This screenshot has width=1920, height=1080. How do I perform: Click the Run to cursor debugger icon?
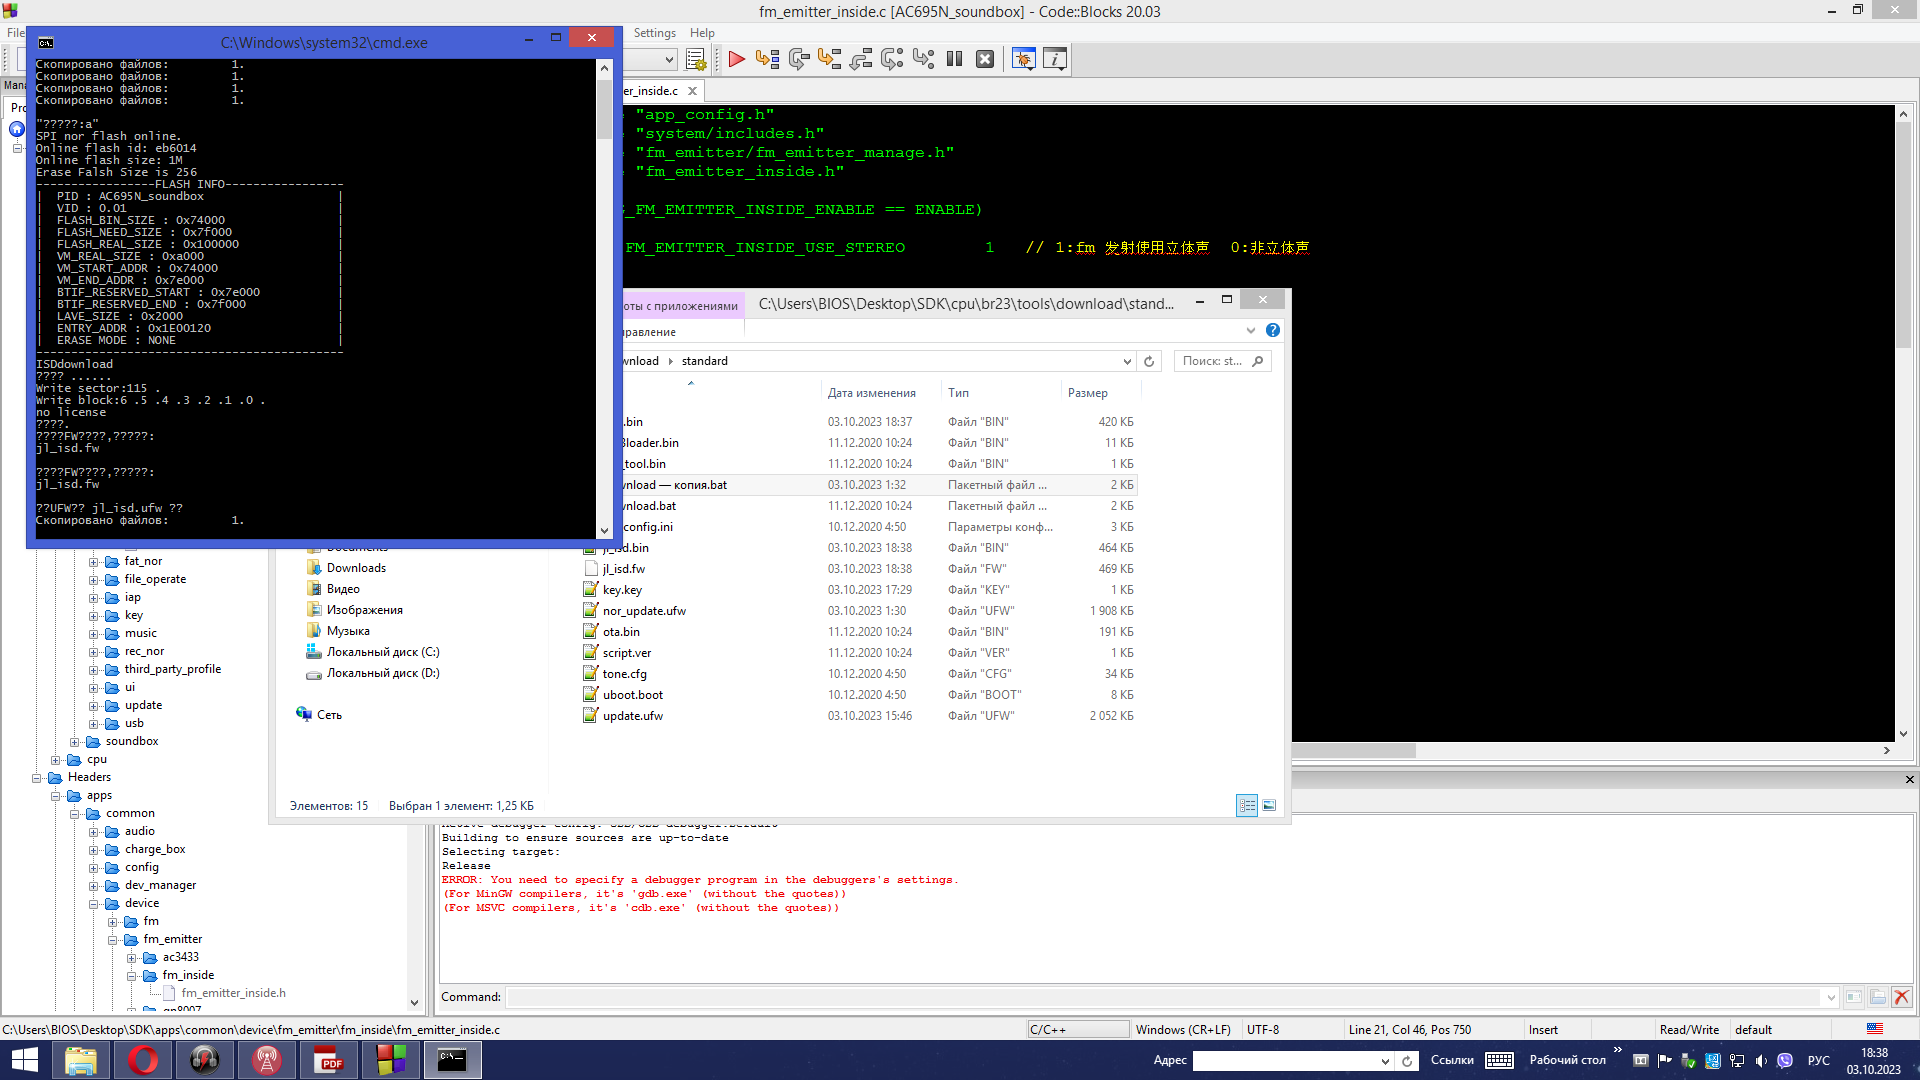point(767,59)
